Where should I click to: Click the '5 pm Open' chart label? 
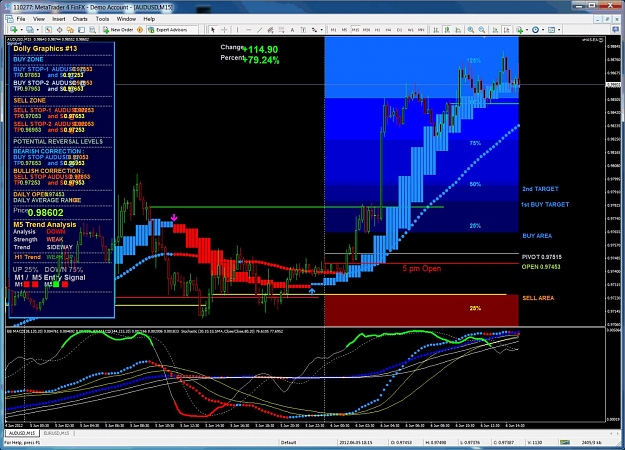pyautogui.click(x=422, y=269)
